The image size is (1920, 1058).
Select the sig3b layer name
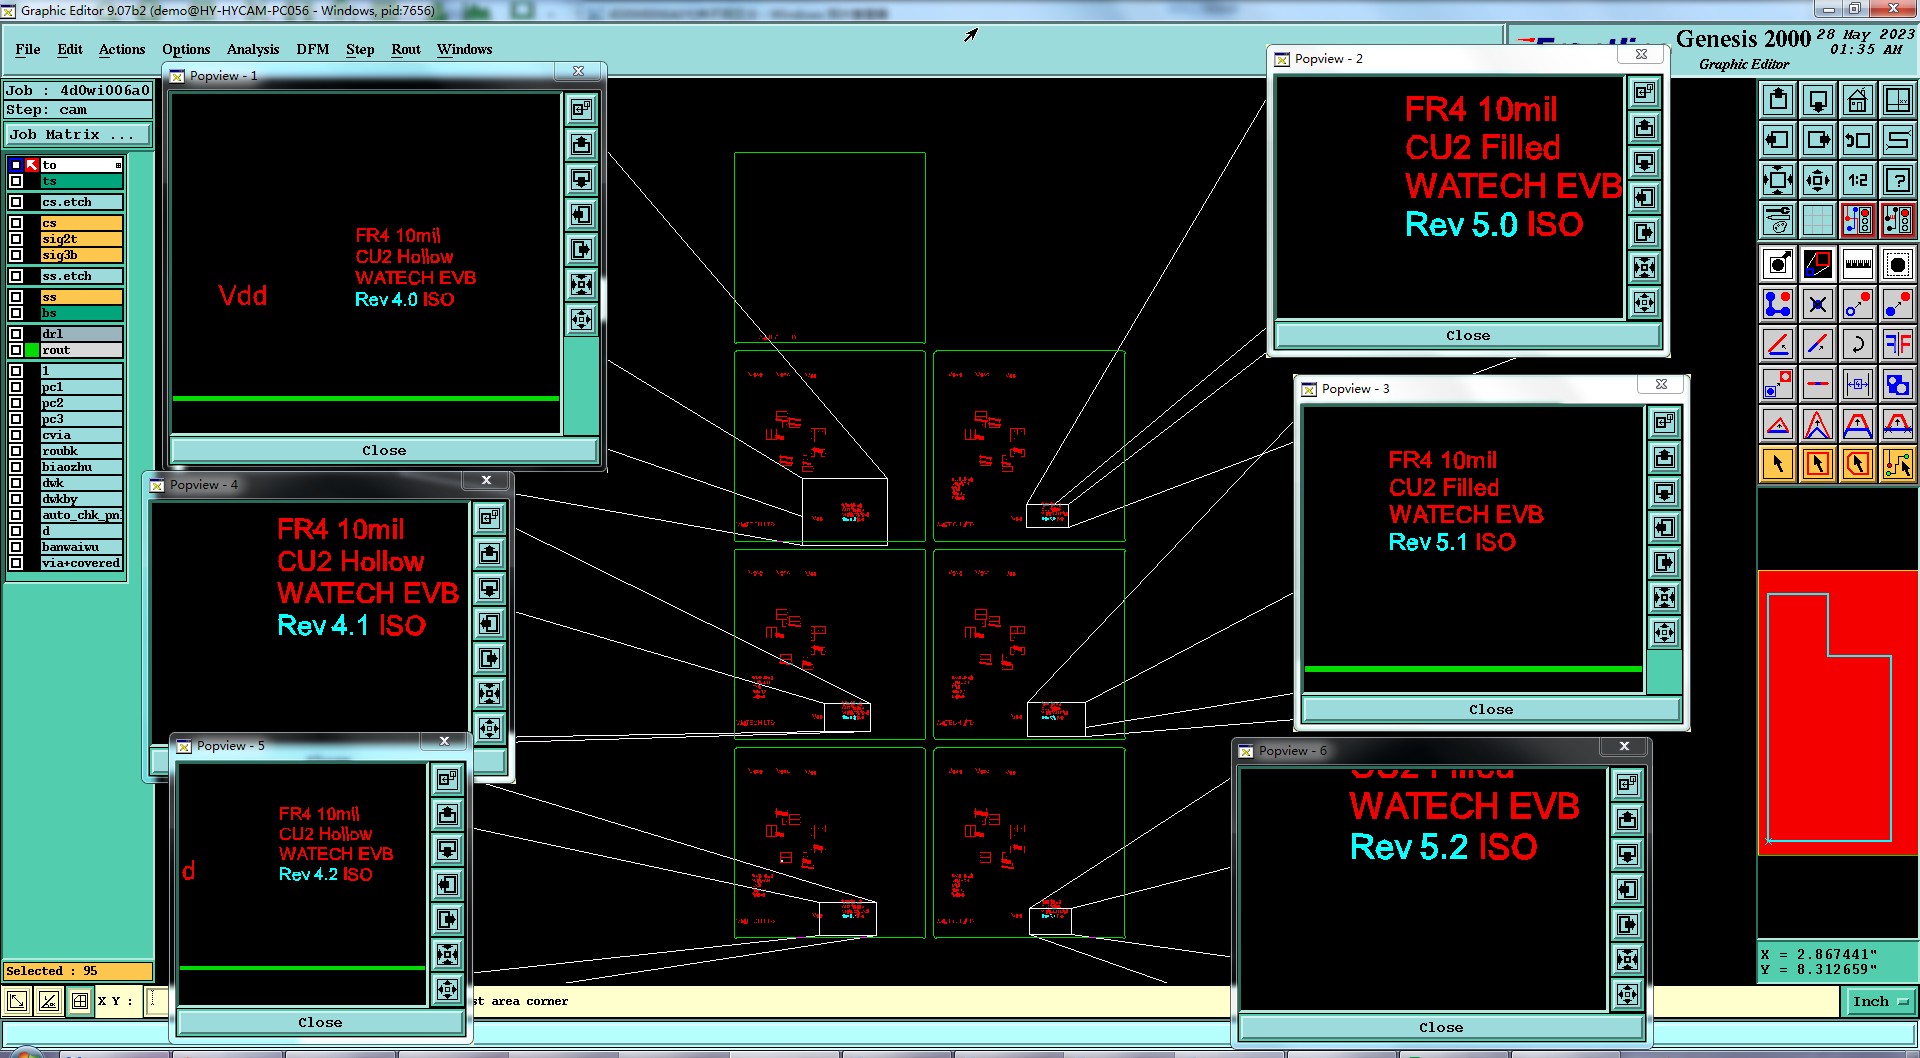[x=81, y=255]
